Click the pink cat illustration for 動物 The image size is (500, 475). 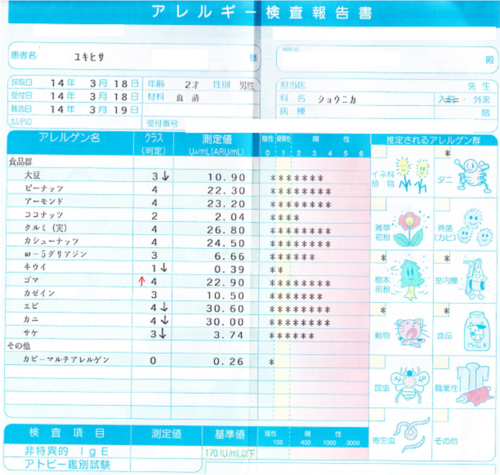point(410,333)
